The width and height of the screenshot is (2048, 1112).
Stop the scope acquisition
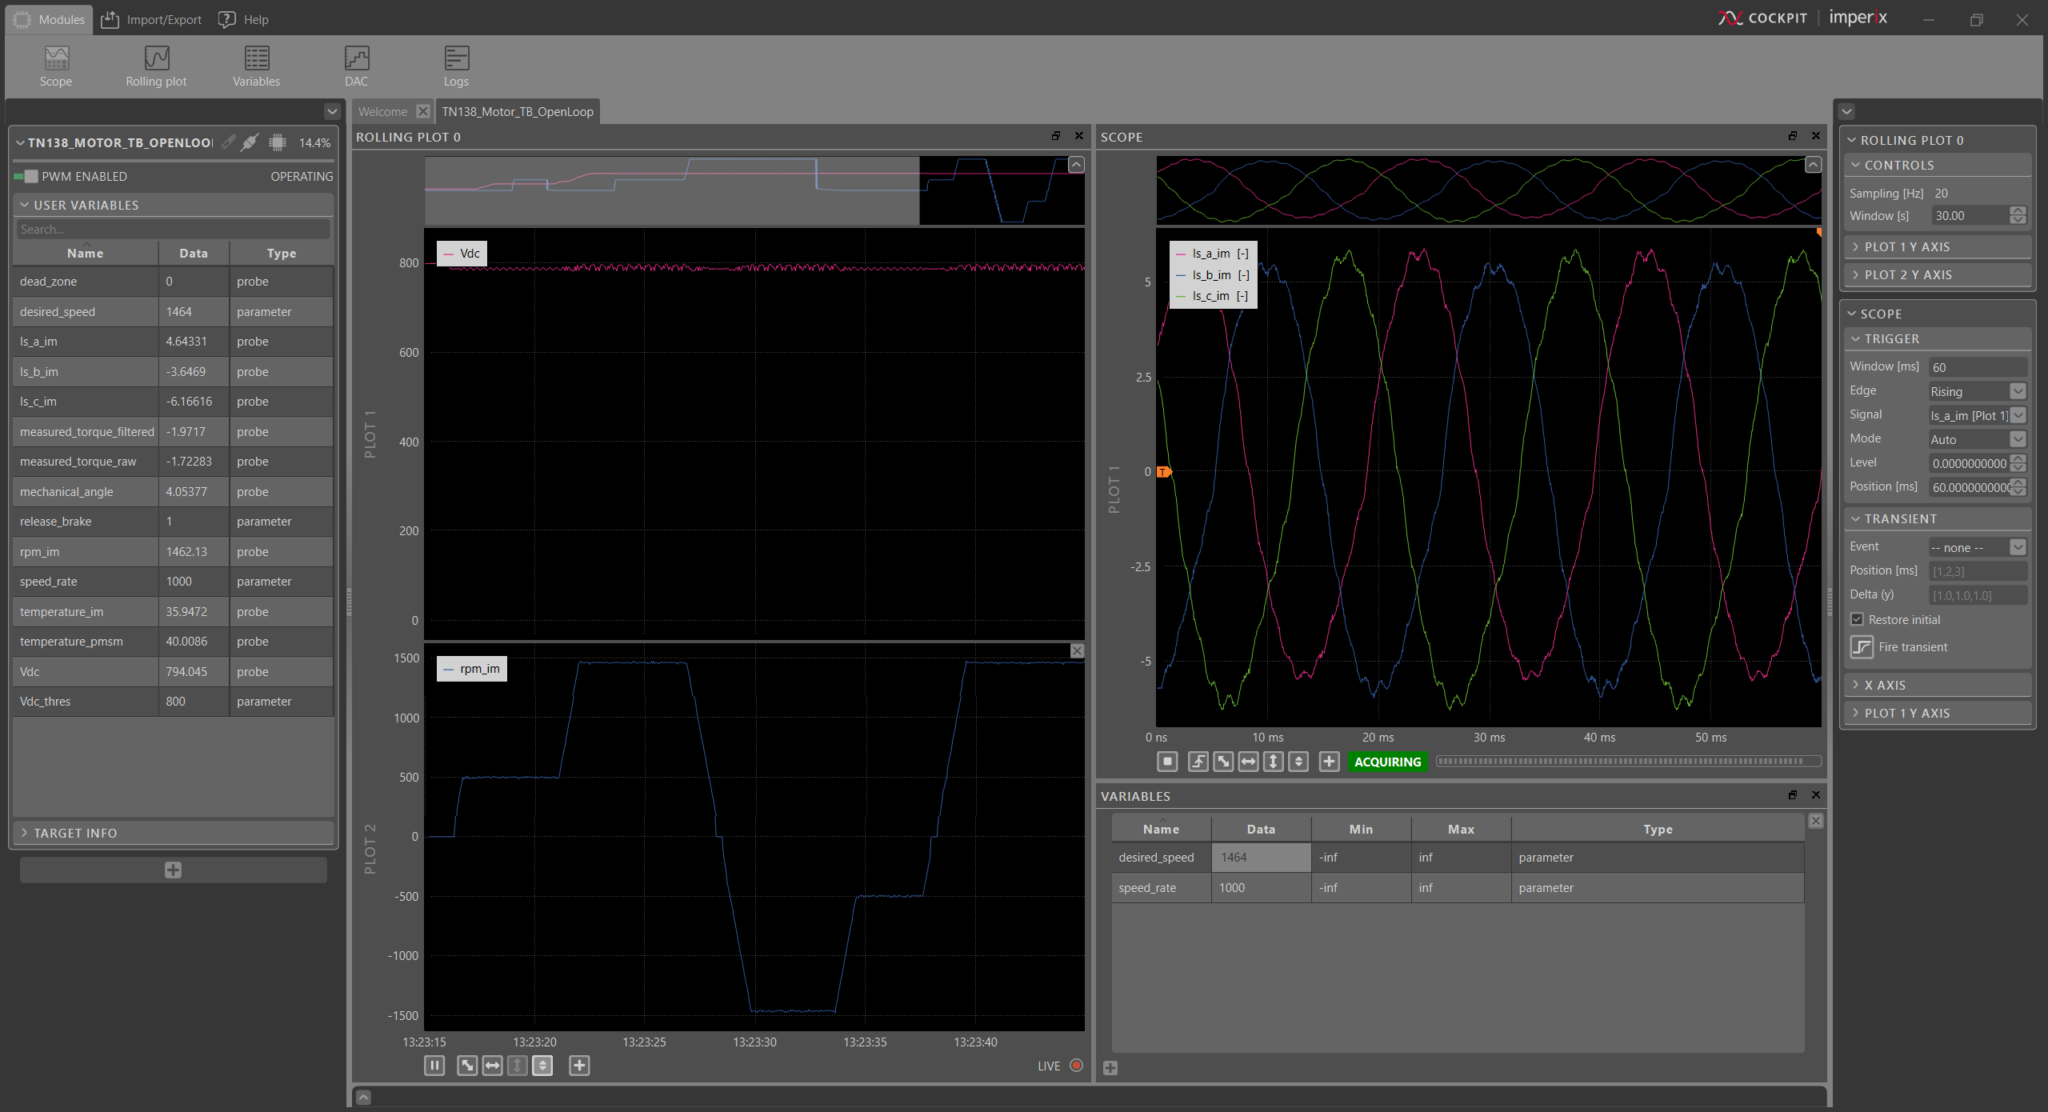[x=1167, y=762]
